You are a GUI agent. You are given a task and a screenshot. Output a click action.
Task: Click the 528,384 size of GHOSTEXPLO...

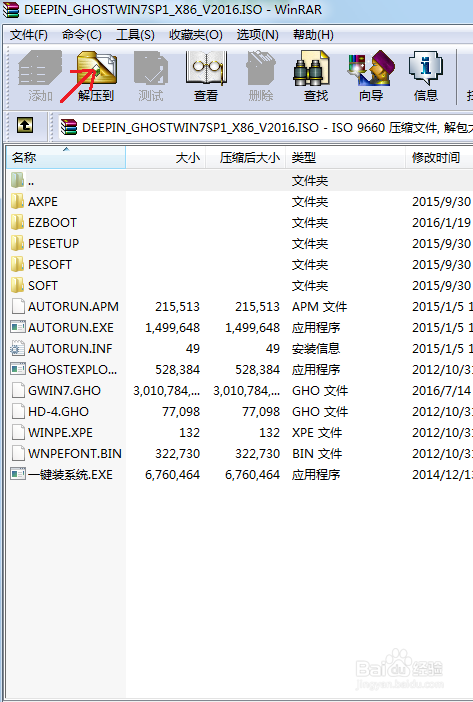[x=177, y=369]
